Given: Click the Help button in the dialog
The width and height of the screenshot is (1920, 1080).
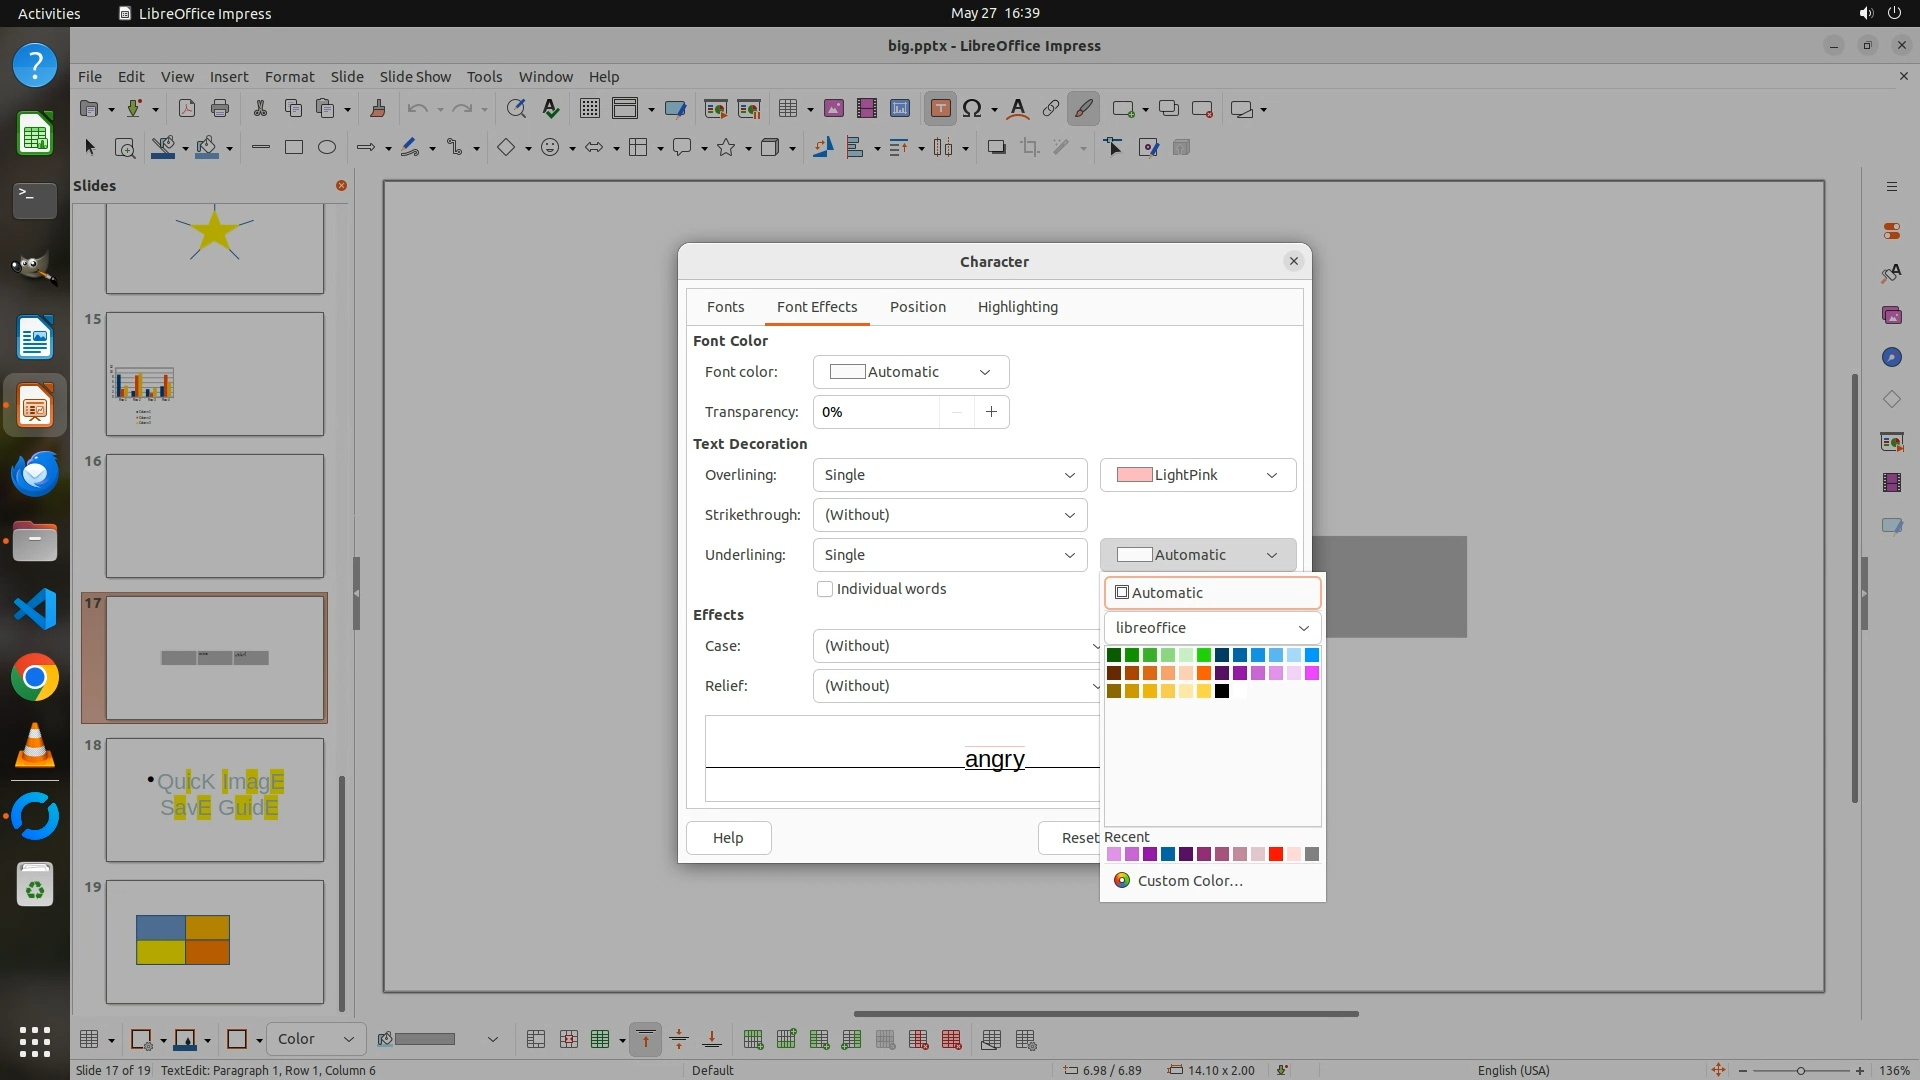Looking at the screenshot, I should click(x=727, y=838).
